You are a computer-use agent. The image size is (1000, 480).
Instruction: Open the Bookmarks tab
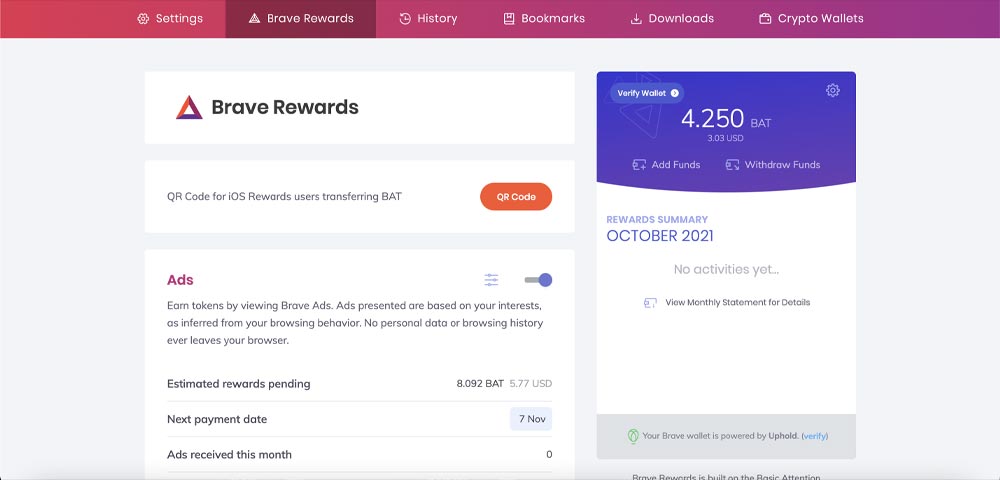(543, 18)
